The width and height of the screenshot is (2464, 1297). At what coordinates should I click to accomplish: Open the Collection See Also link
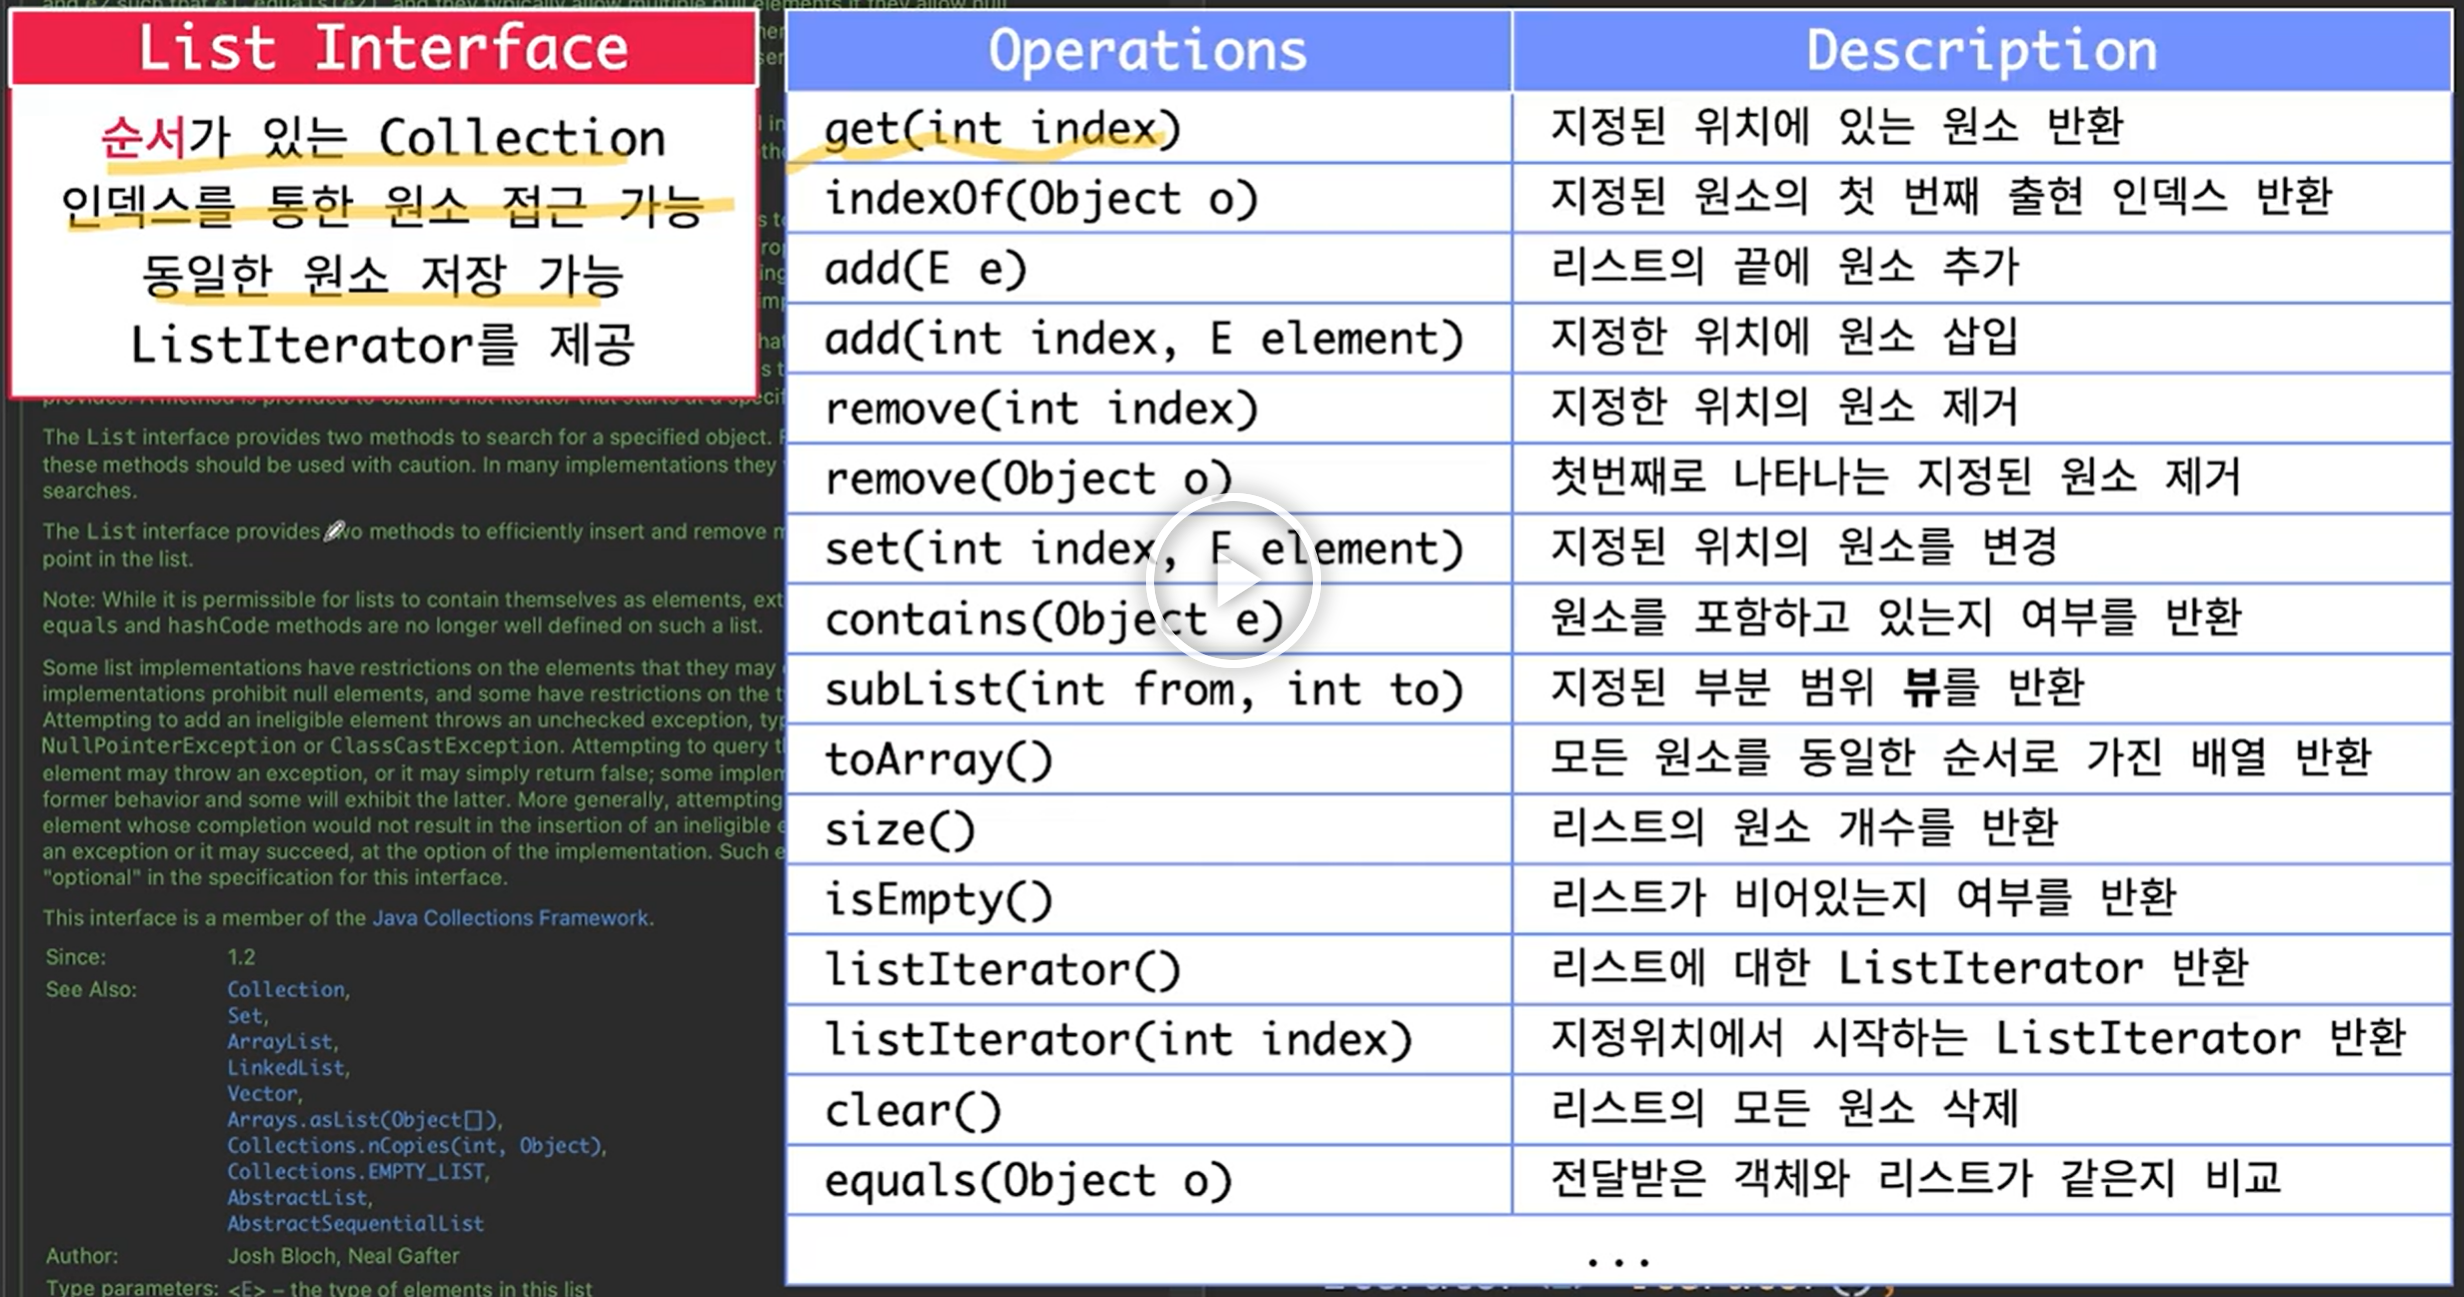pyautogui.click(x=286, y=989)
